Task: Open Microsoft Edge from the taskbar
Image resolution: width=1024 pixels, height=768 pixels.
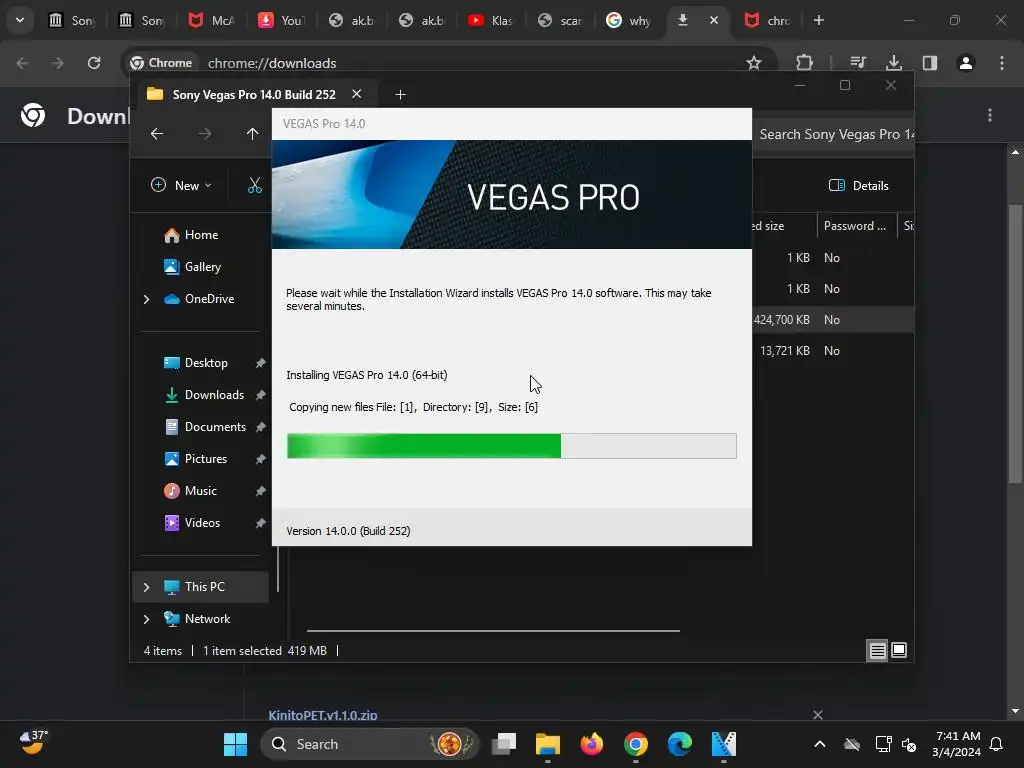Action: pos(679,744)
